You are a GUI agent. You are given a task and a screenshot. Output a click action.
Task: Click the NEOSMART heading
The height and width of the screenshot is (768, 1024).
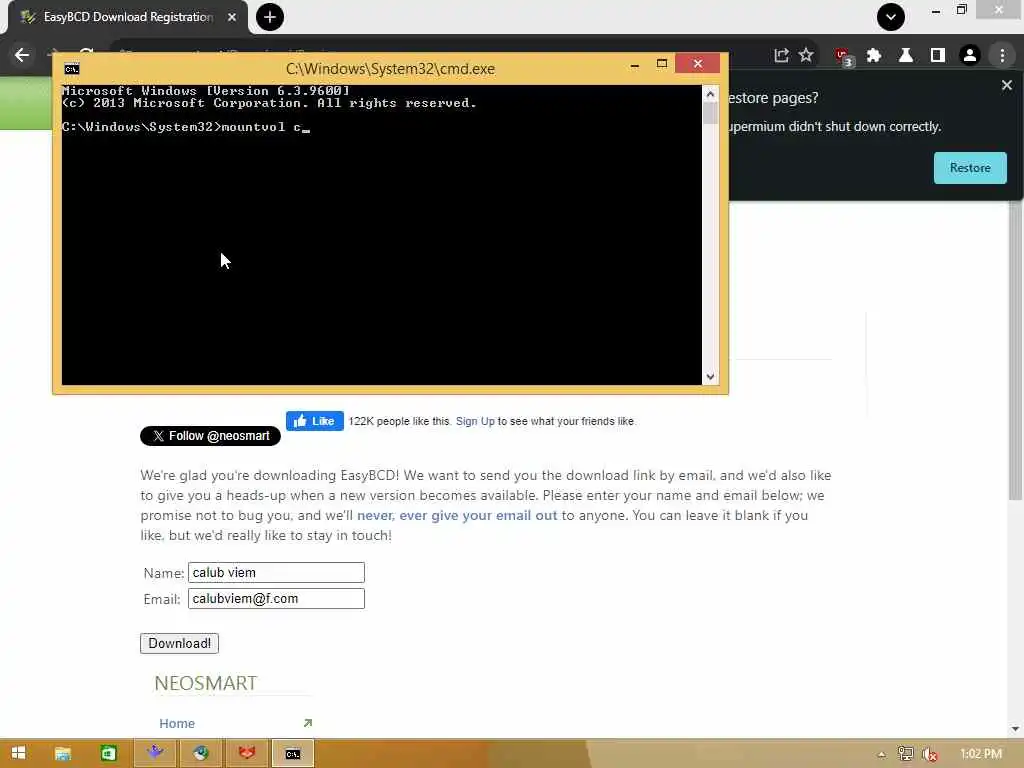[205, 683]
